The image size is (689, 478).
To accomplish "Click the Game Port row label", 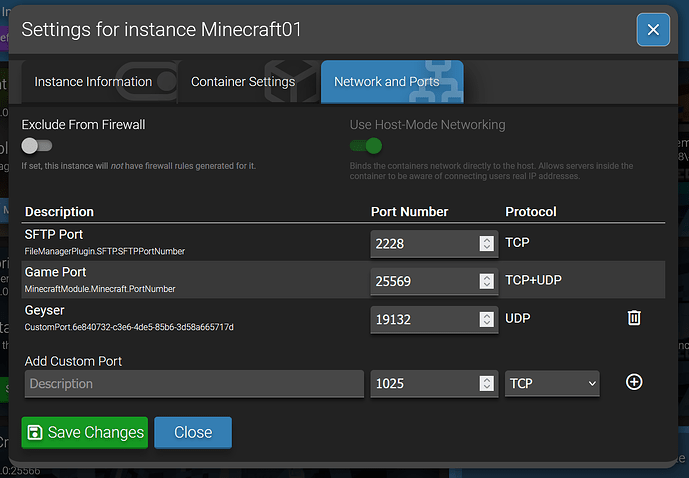I will [x=55, y=272].
